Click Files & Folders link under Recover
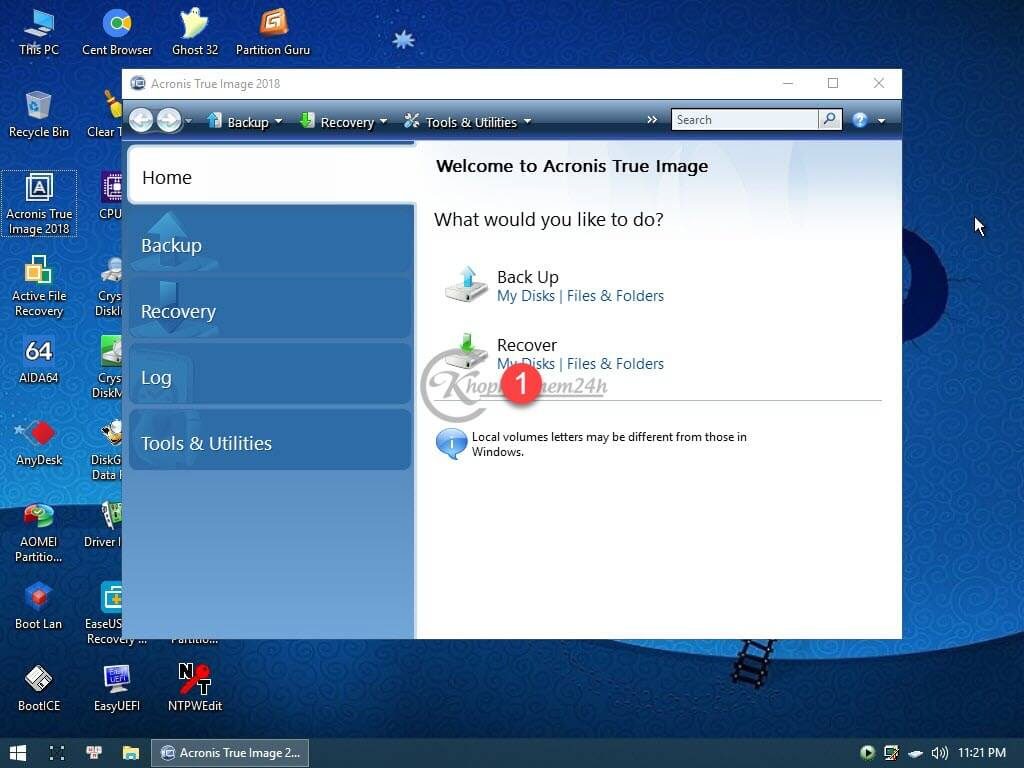Image resolution: width=1024 pixels, height=768 pixels. [x=615, y=364]
